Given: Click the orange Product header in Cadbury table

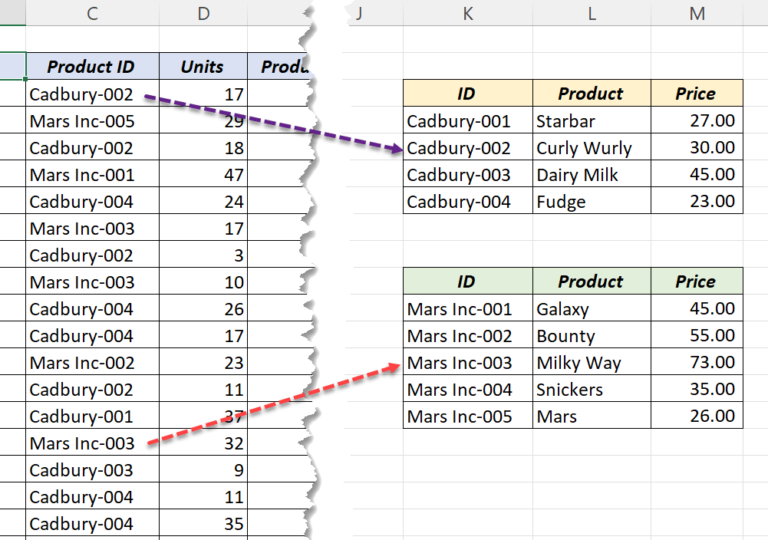Looking at the screenshot, I should point(591,94).
